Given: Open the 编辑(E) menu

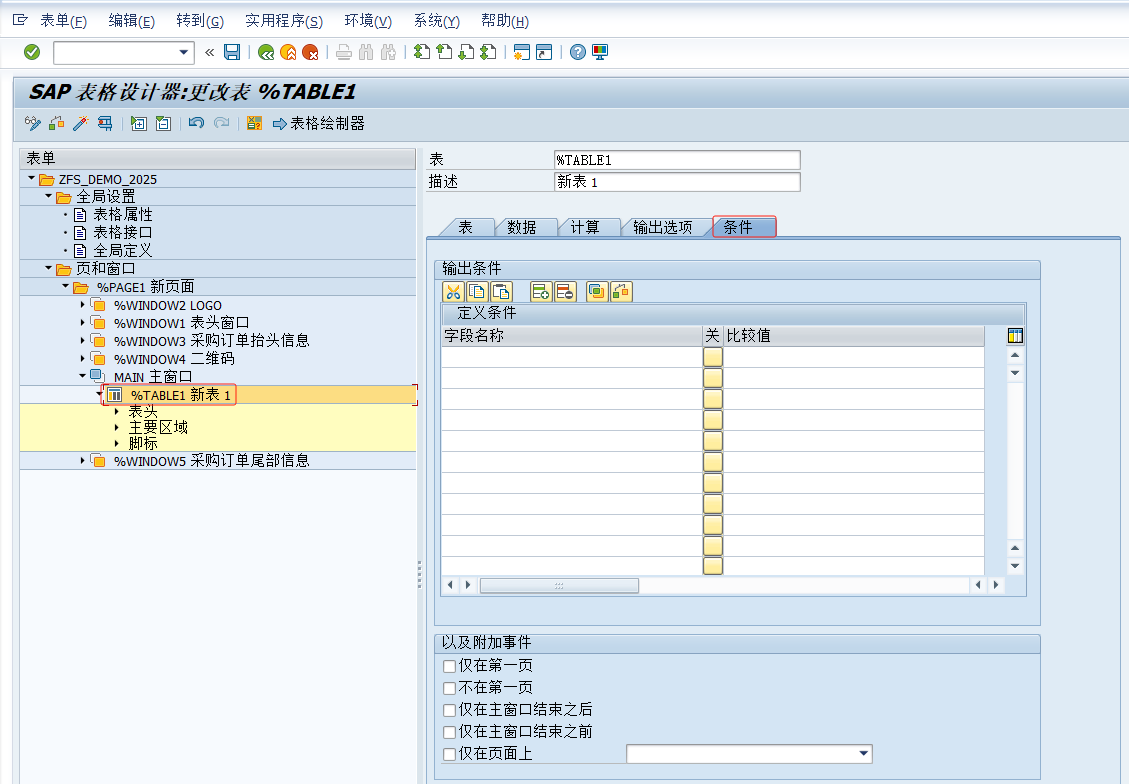Looking at the screenshot, I should 131,21.
